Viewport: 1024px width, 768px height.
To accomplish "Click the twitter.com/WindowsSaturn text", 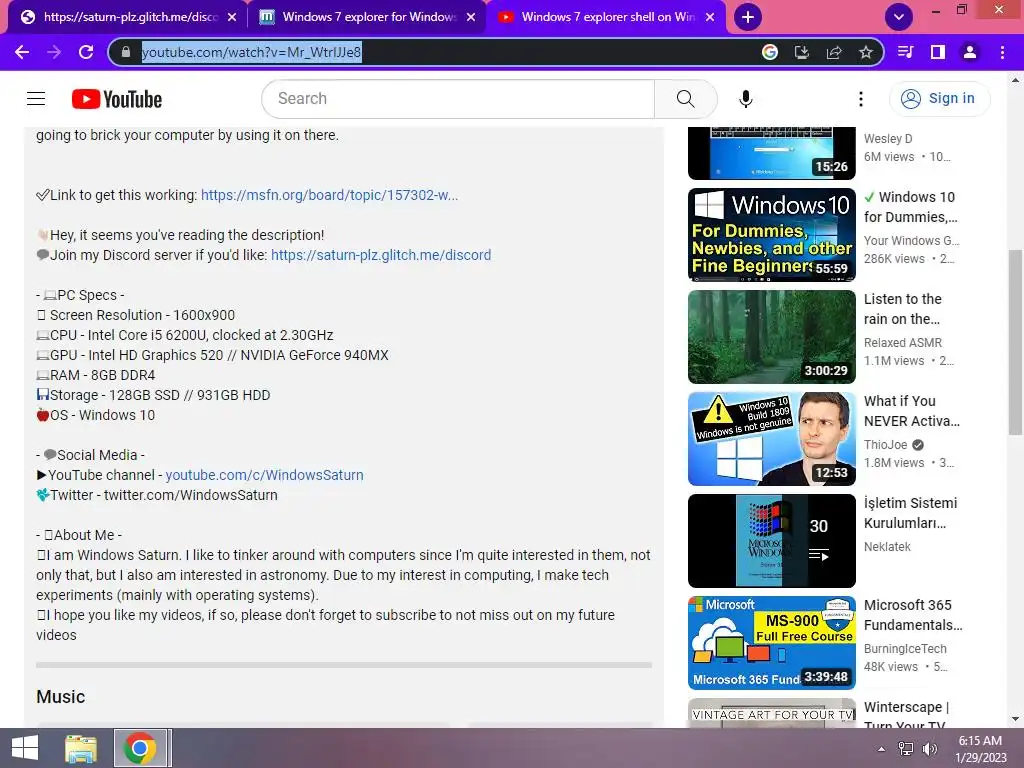I will point(191,495).
